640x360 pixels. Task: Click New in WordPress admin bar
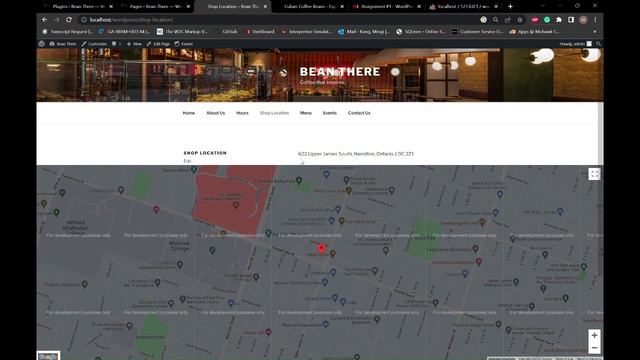[x=134, y=44]
